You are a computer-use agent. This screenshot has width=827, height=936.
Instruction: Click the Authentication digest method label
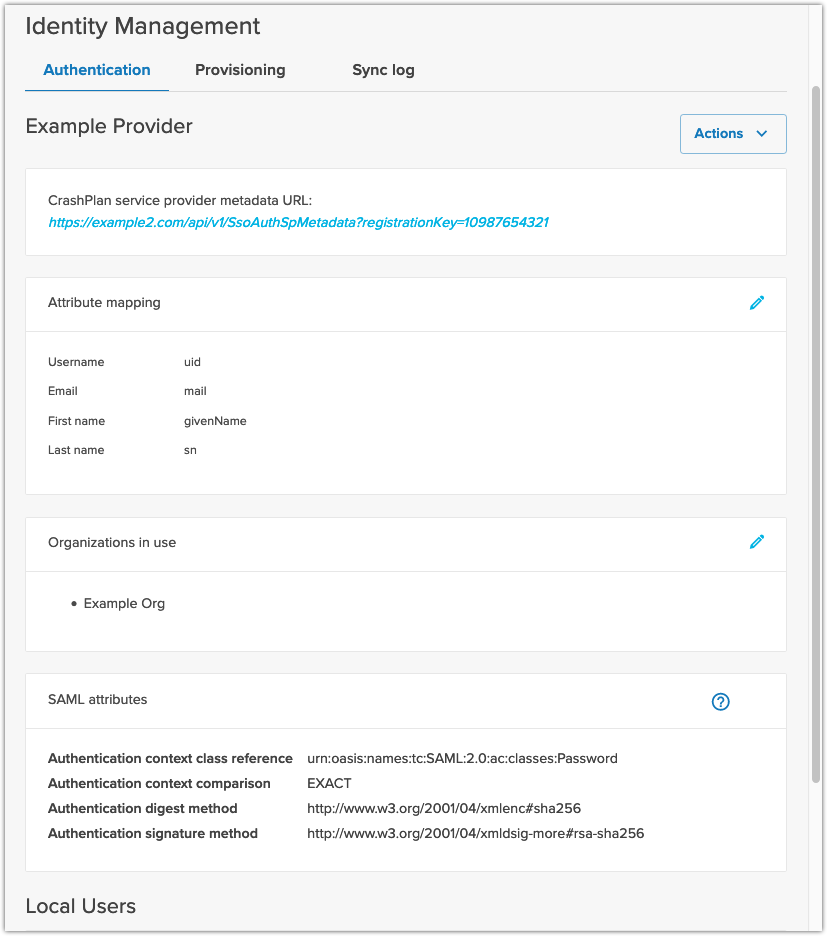[143, 808]
